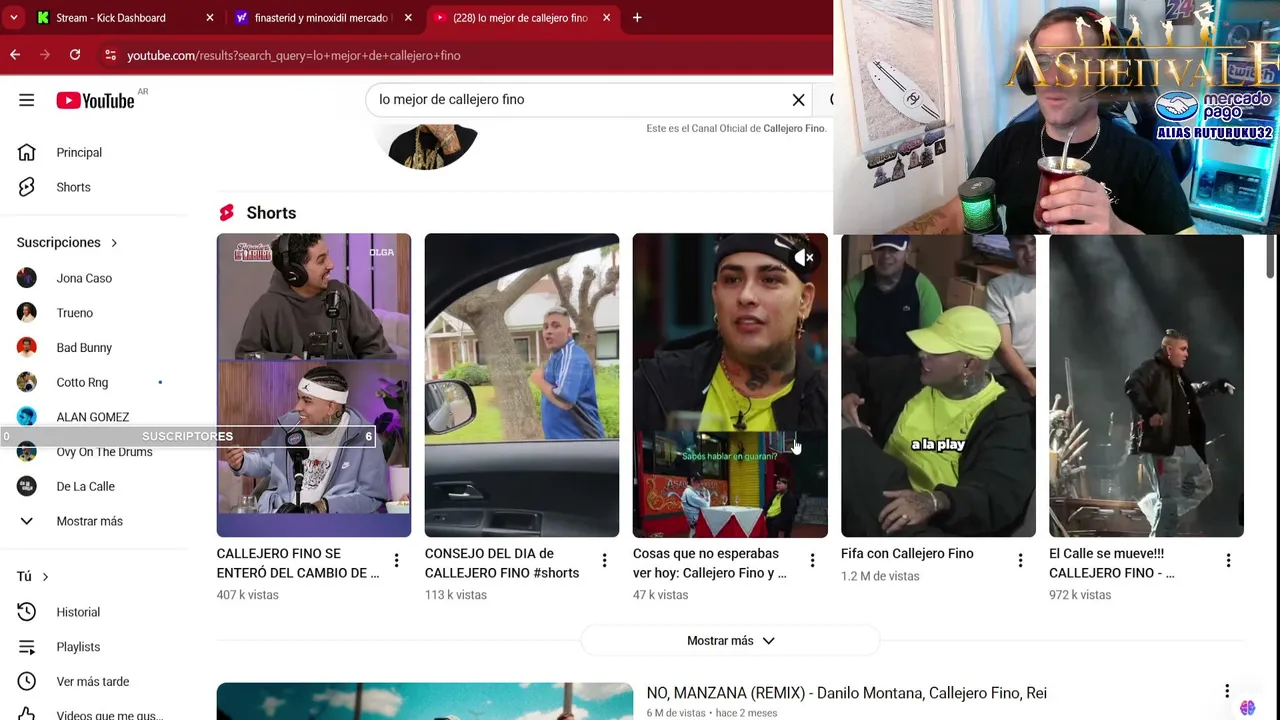Viewport: 1280px width, 720px height.
Task: Open NO, MANZANA (REMIX) video title
Action: coord(846,693)
